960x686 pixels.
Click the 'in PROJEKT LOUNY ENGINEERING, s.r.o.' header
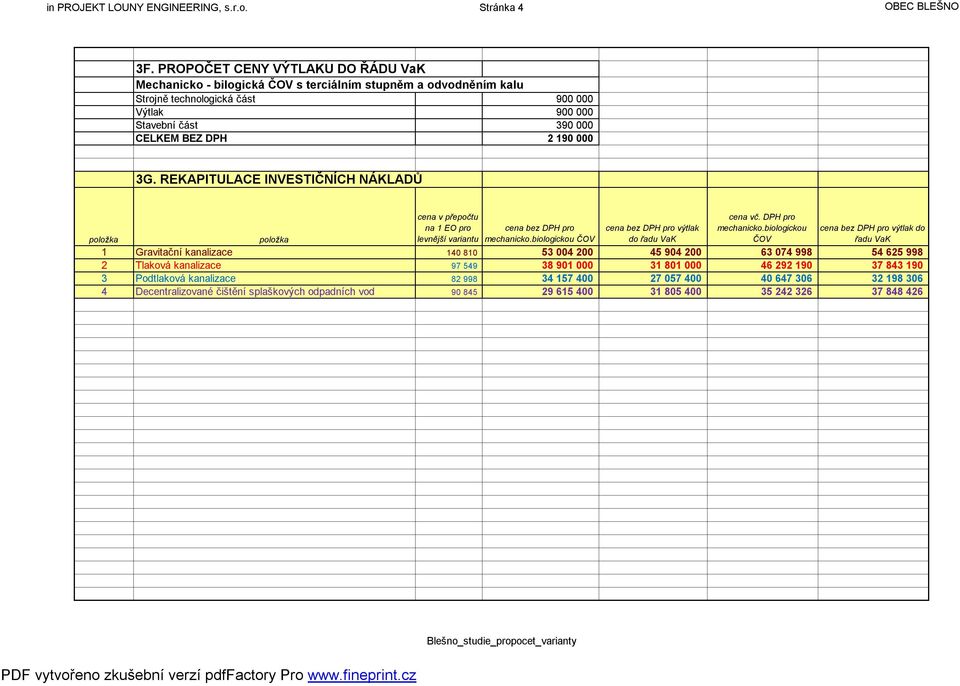click(x=147, y=8)
